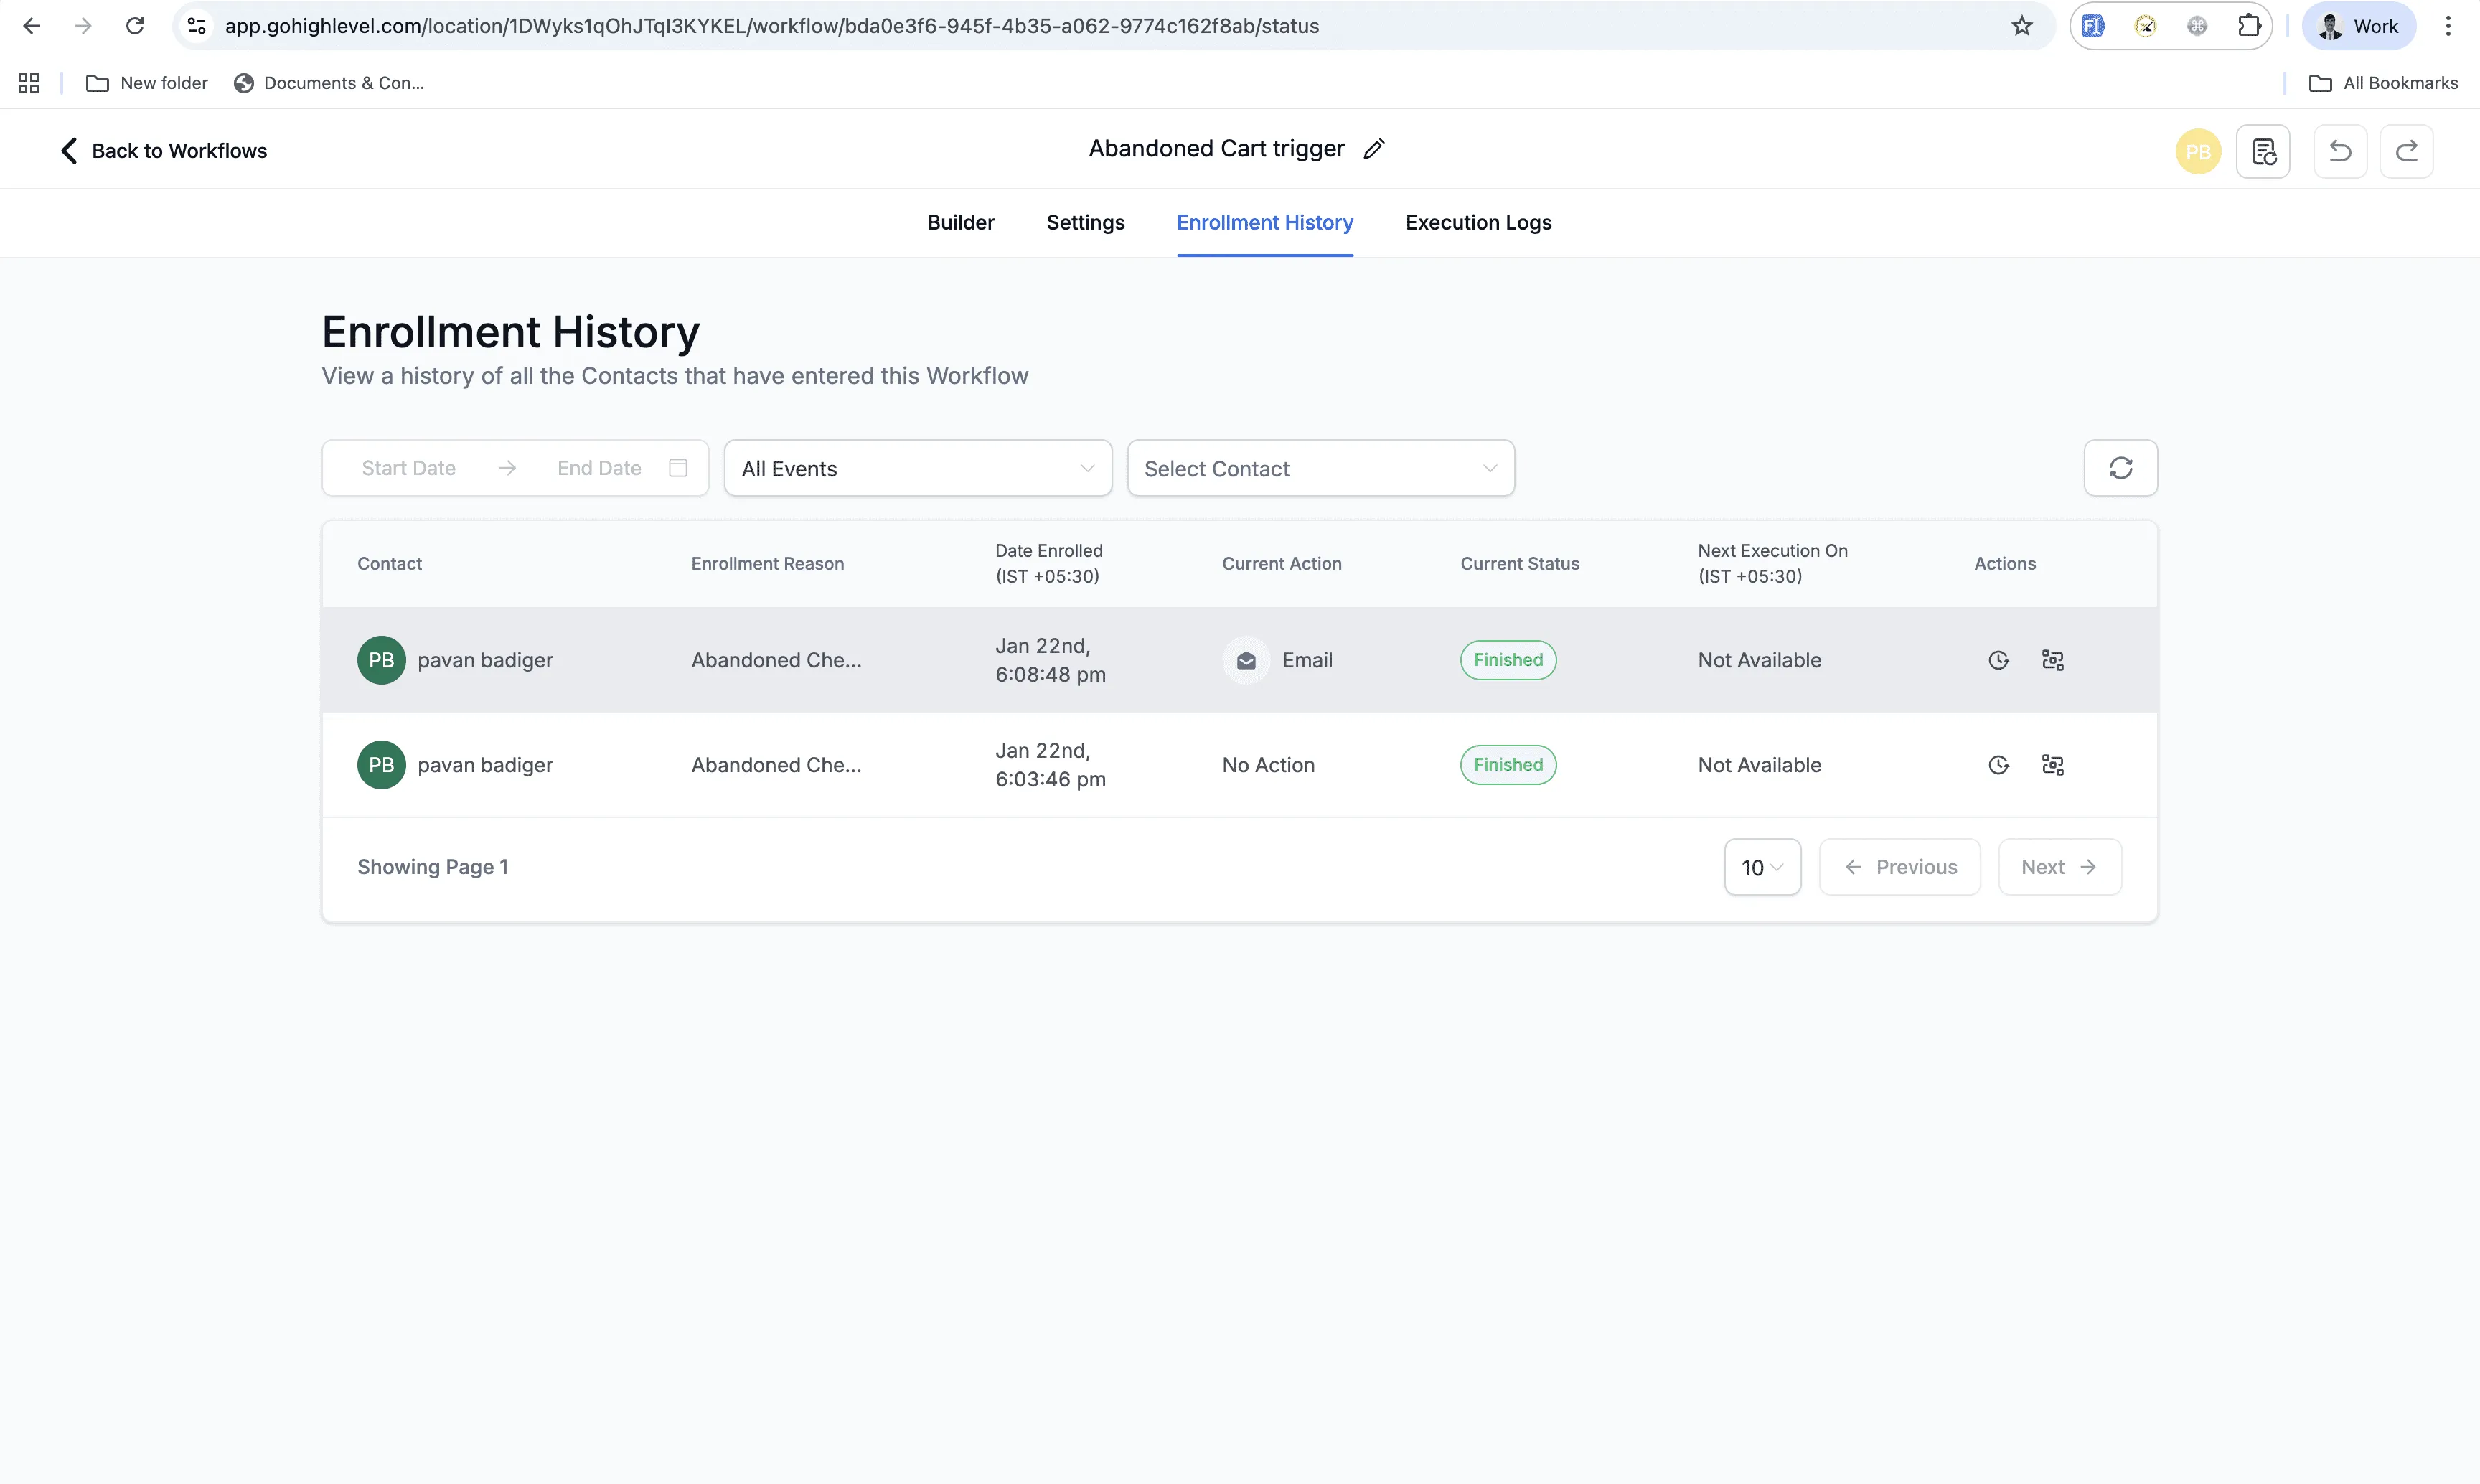Open the Builder tab
Viewport: 2480px width, 1484px height.
(x=960, y=223)
